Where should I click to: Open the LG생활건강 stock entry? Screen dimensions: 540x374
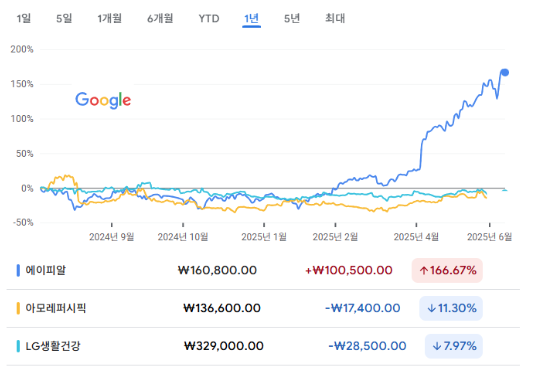(53, 346)
